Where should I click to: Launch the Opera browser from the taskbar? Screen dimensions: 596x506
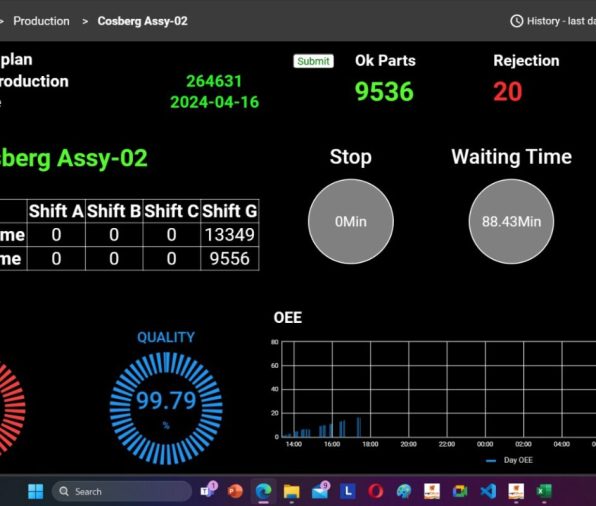click(376, 491)
